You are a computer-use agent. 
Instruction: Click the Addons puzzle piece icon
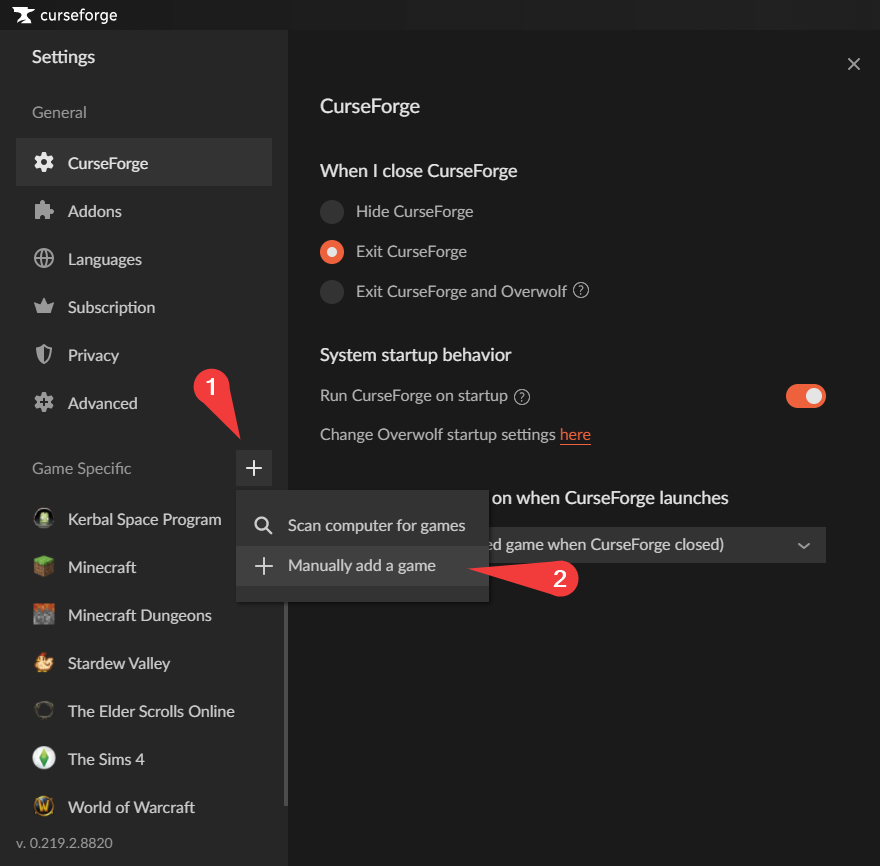(44, 211)
